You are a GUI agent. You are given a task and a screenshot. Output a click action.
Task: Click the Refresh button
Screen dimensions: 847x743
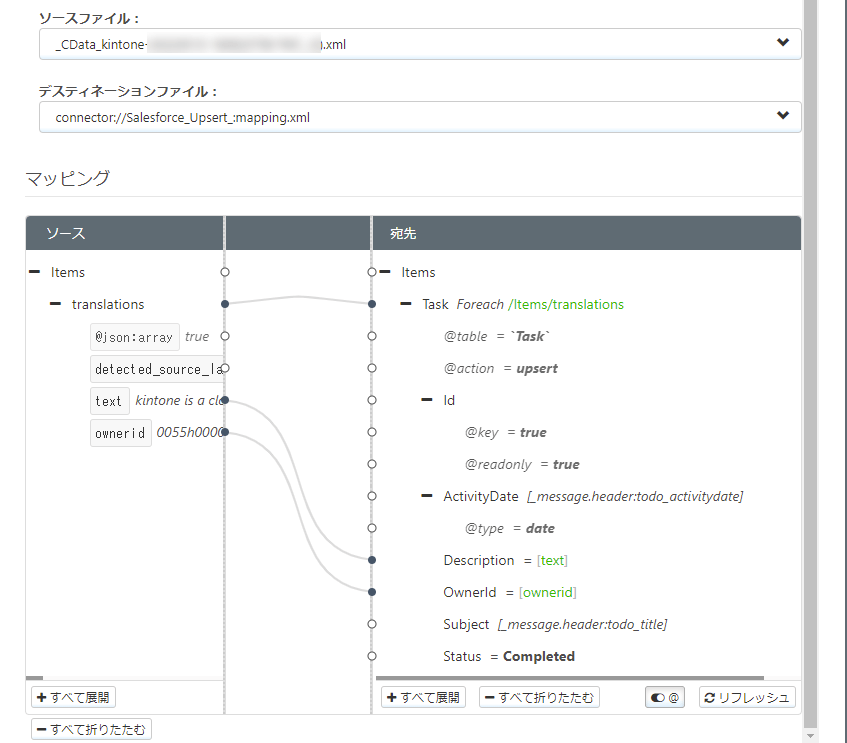point(747,697)
